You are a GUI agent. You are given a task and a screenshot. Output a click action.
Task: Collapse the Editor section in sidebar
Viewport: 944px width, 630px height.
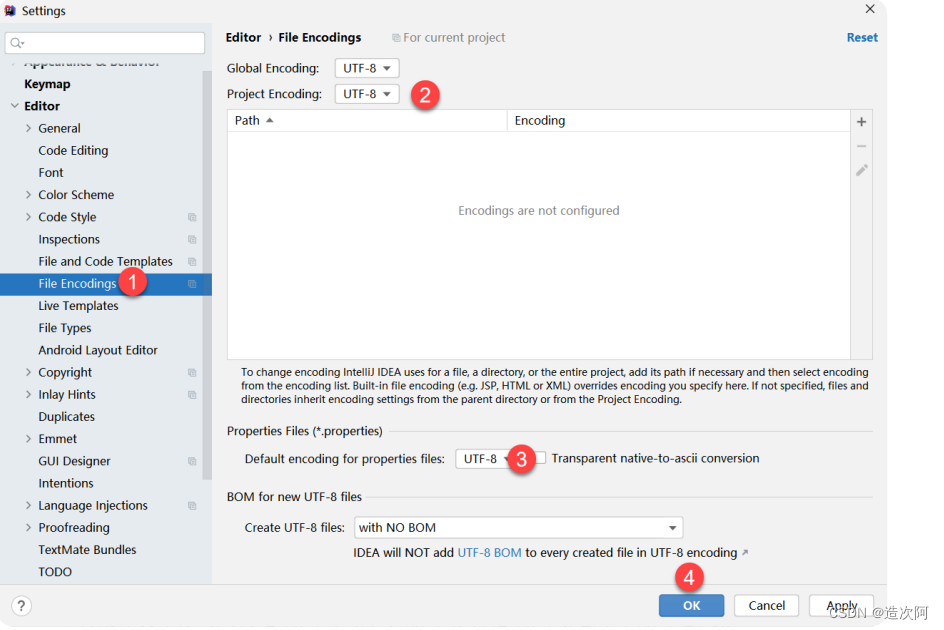(x=14, y=106)
